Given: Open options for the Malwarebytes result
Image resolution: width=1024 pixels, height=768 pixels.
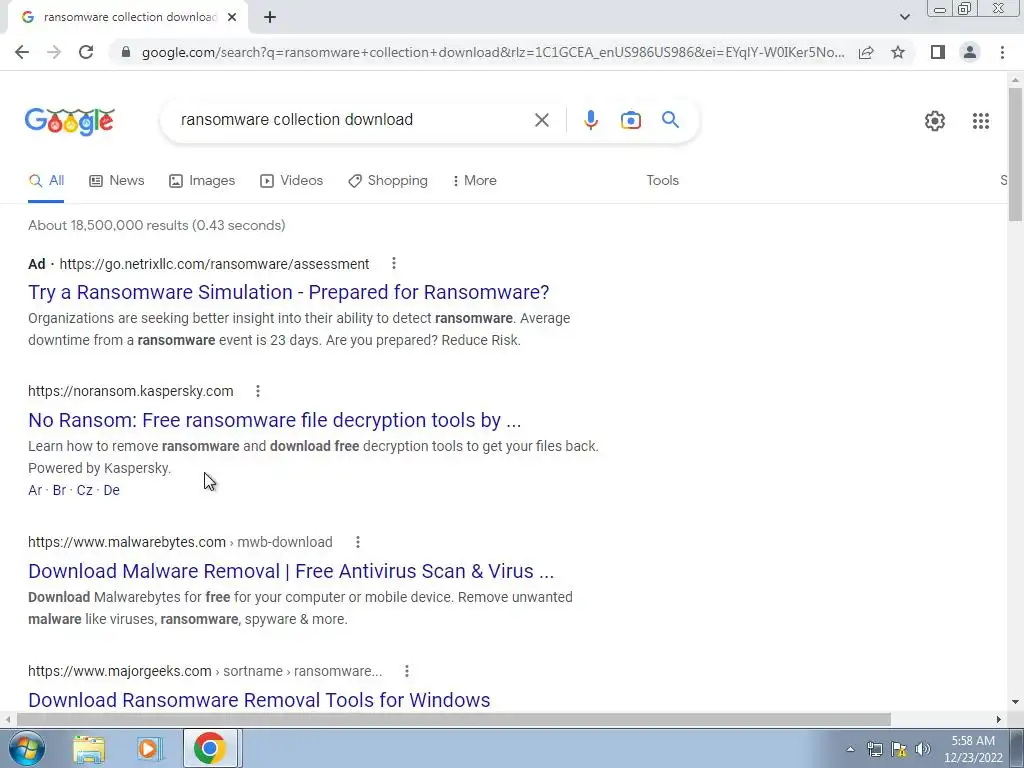Looking at the screenshot, I should pos(357,541).
